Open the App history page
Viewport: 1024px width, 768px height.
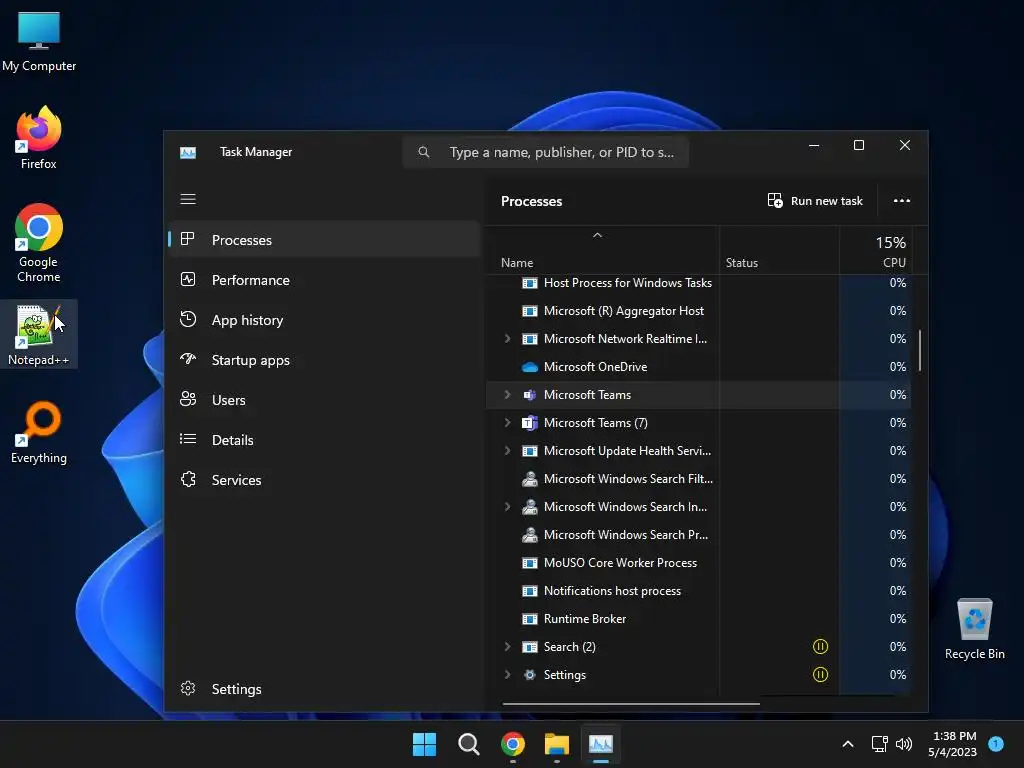[325, 320]
